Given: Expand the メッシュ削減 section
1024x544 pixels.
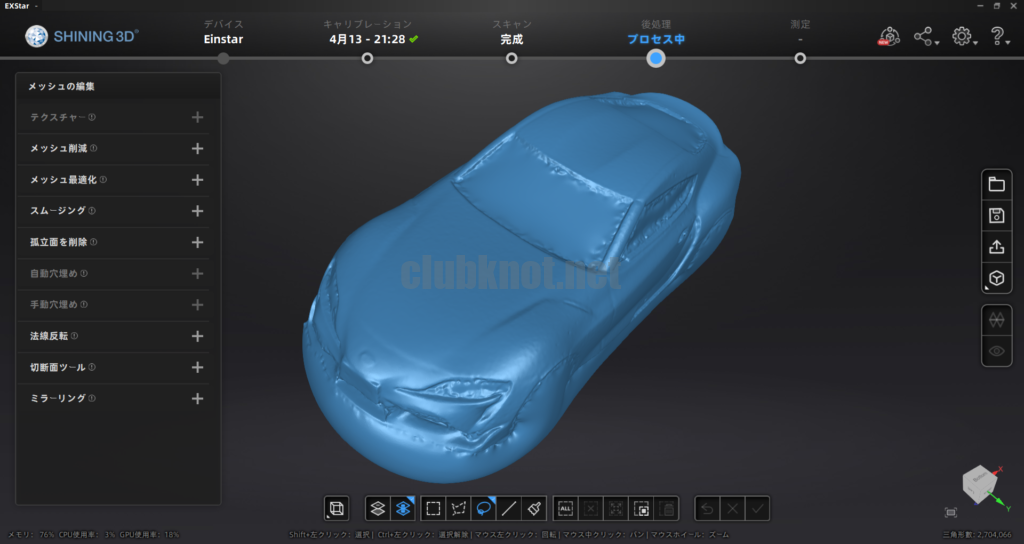Looking at the screenshot, I should click(197, 149).
